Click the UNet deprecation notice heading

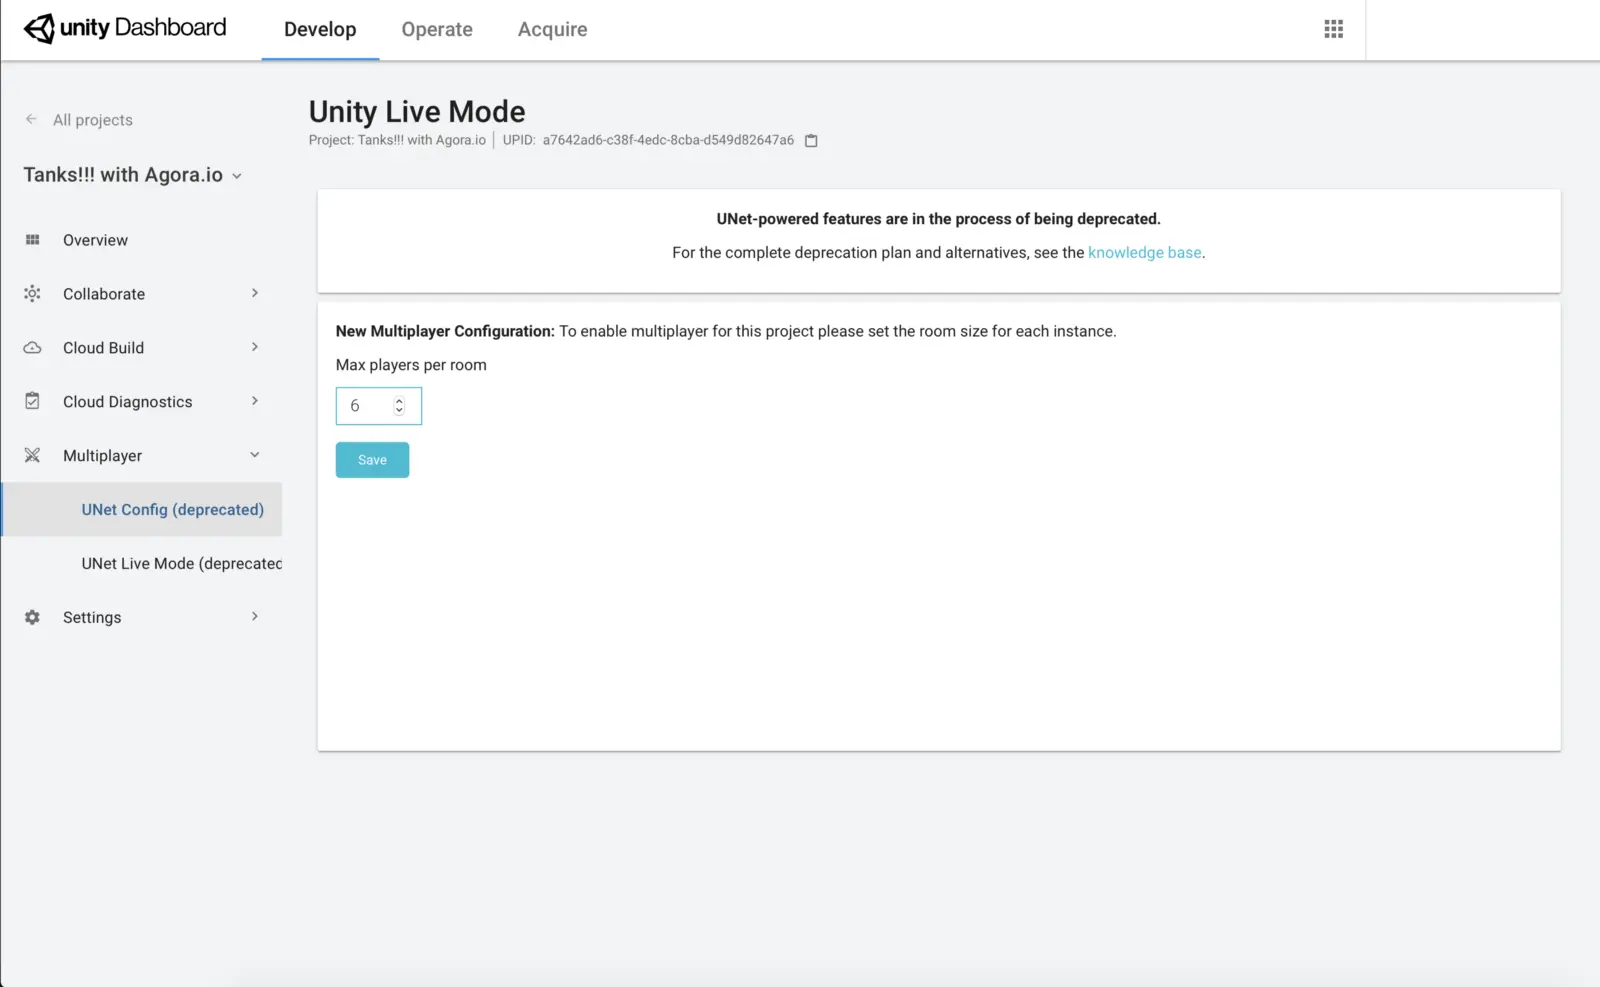click(x=939, y=219)
